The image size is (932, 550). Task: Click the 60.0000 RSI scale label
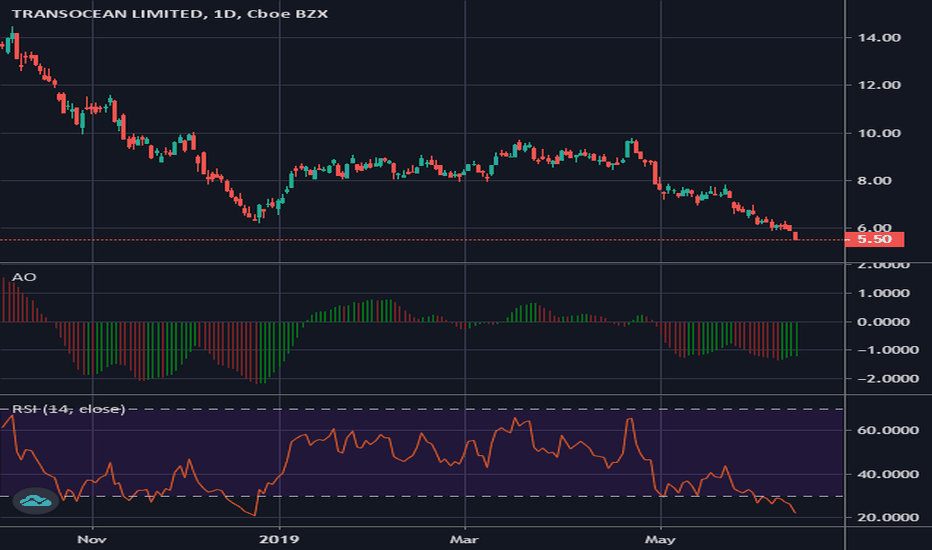[888, 430]
